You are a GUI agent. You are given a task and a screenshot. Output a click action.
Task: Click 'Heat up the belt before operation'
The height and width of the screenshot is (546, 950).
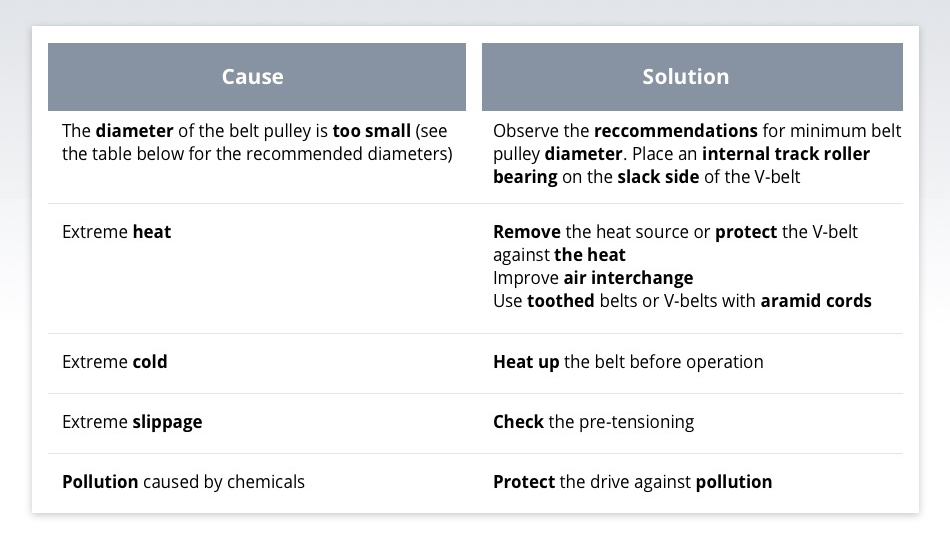click(x=628, y=361)
